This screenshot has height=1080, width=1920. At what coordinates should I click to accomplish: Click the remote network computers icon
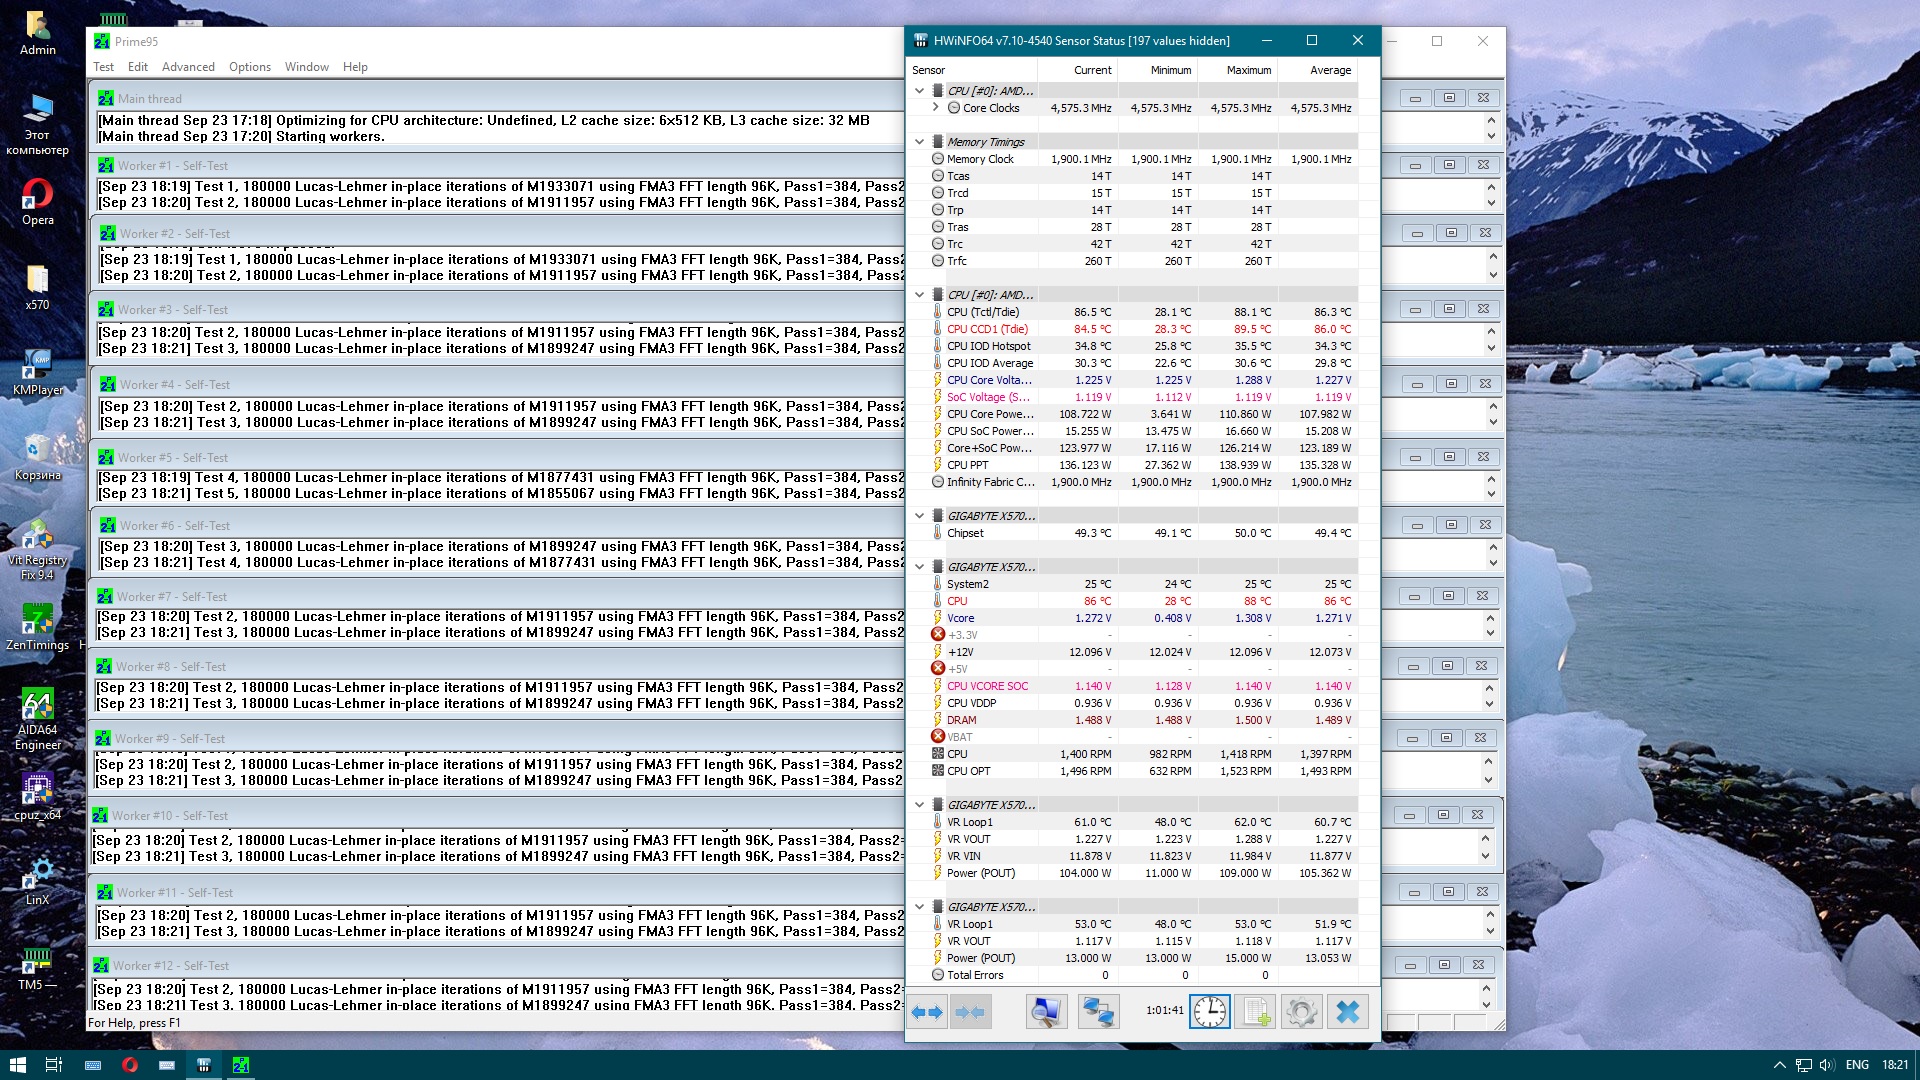pos(1098,1012)
